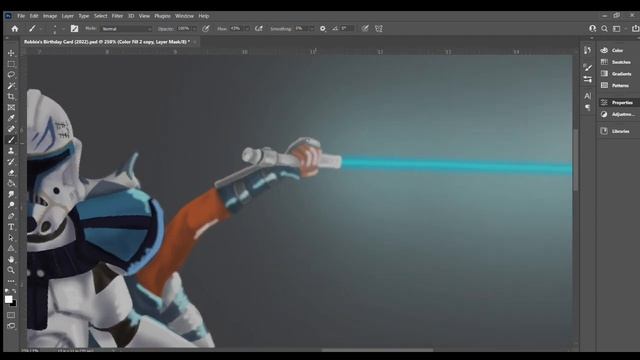Select the Lasso tool
The height and width of the screenshot is (360, 640).
11,75
